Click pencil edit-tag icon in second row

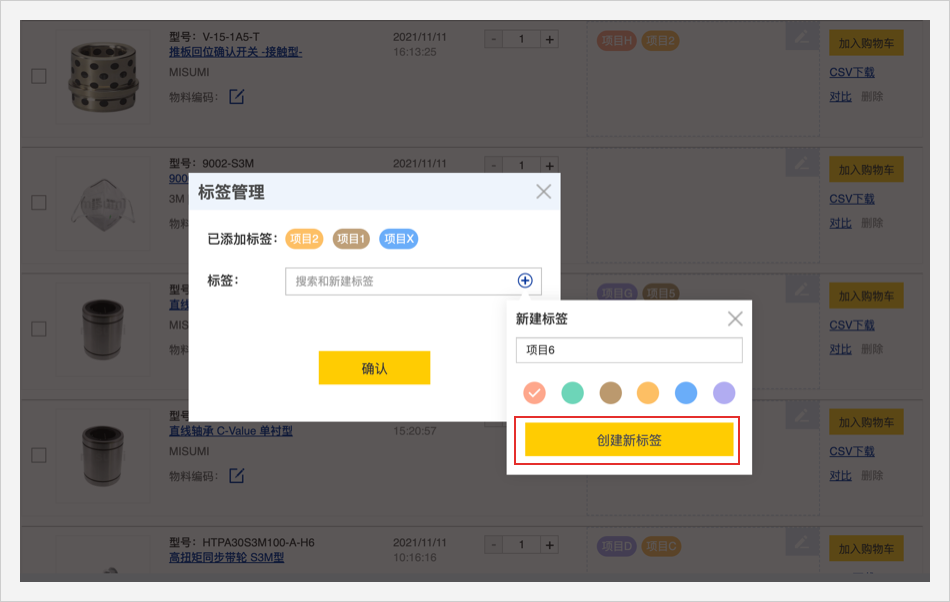tap(799, 162)
